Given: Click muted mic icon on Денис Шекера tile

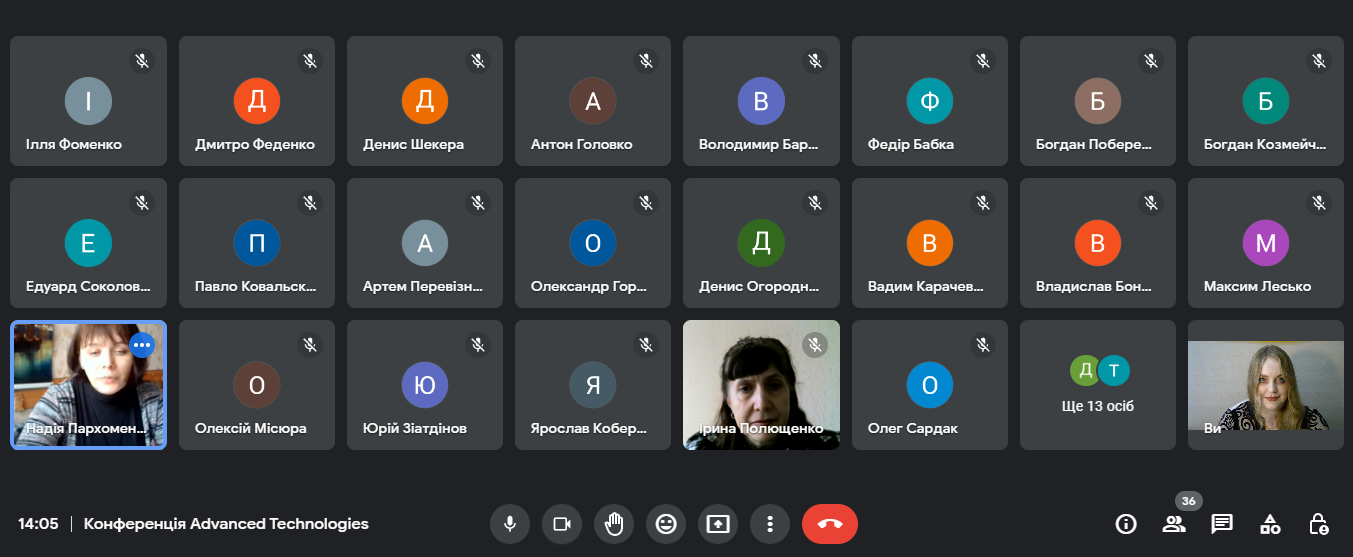Looking at the screenshot, I should click(479, 61).
